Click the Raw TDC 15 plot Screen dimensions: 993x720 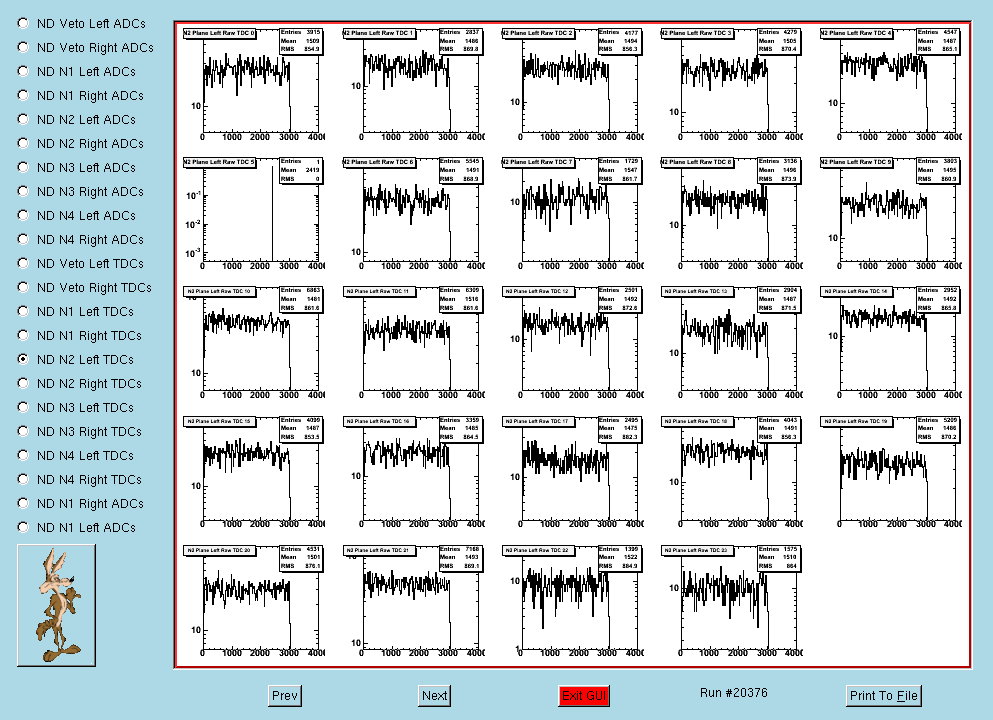click(253, 472)
